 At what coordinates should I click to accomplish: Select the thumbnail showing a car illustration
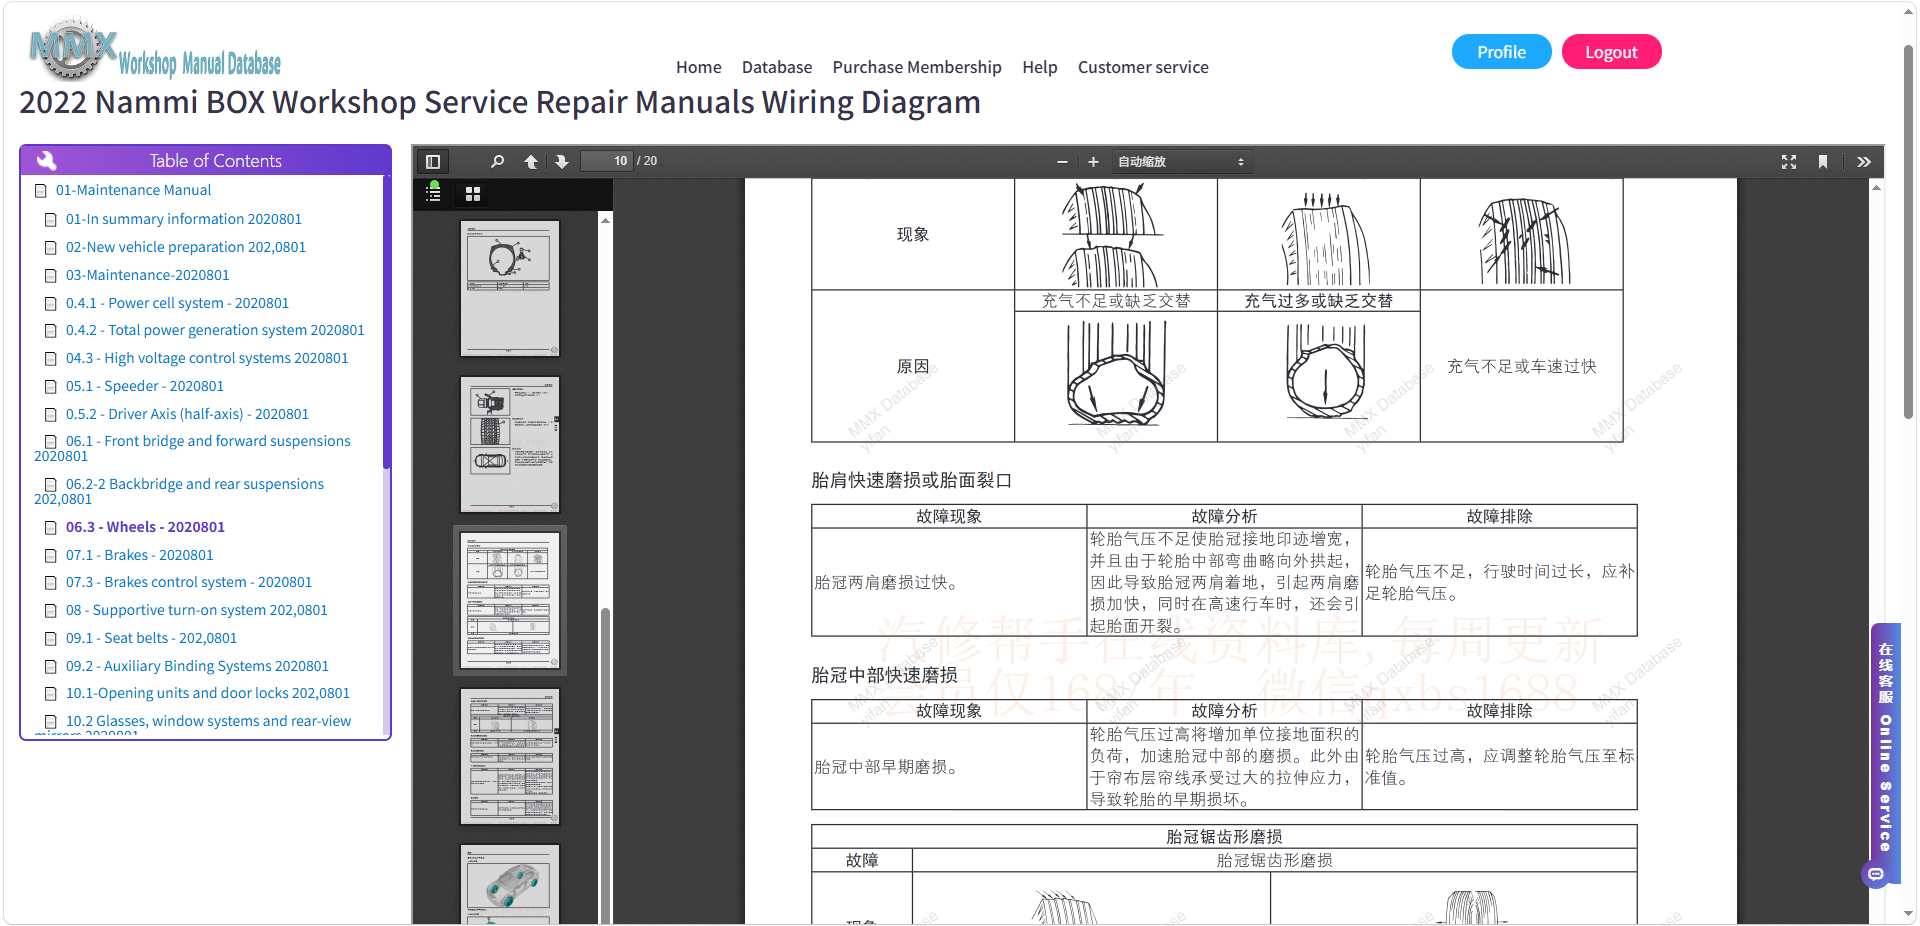[x=510, y=884]
